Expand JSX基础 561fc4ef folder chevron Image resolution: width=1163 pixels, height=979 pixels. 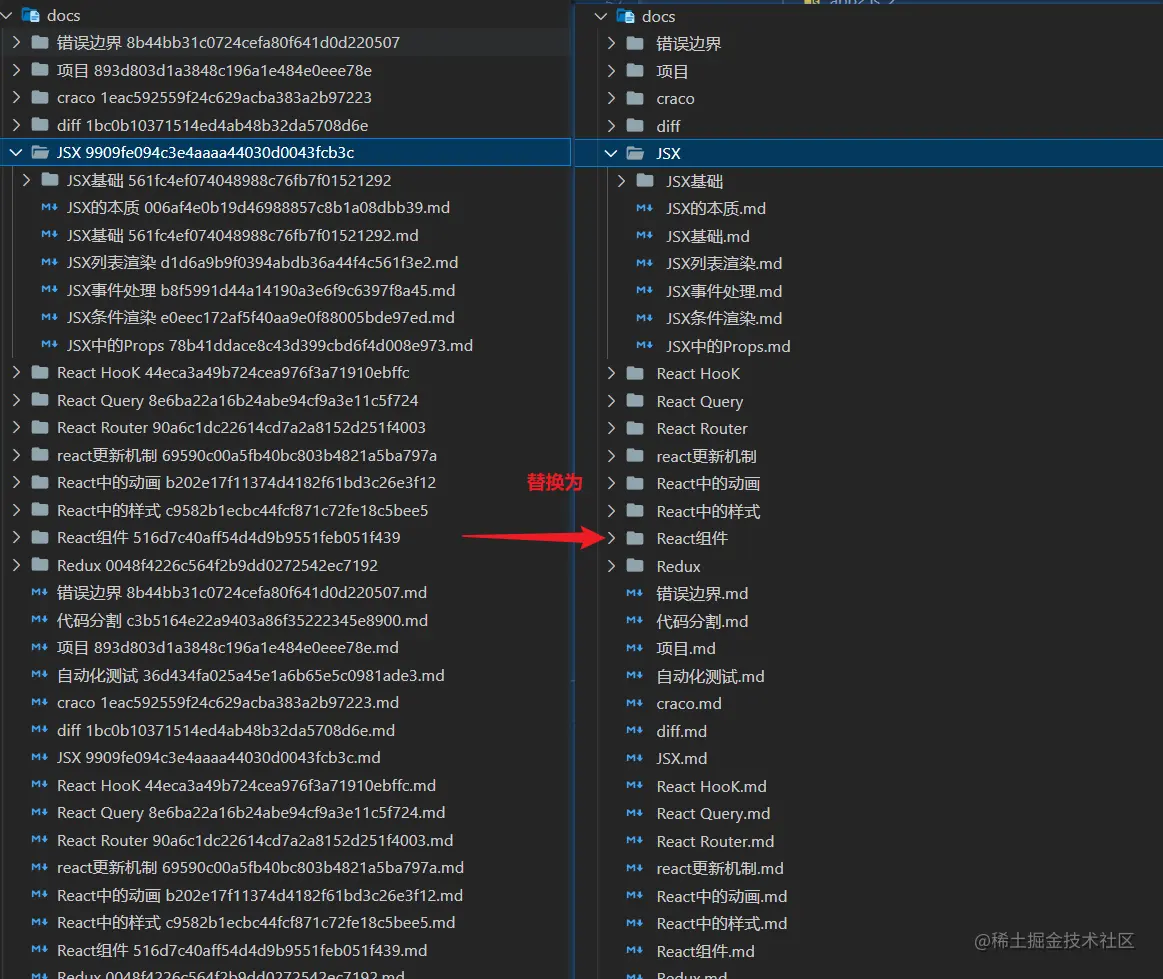27,180
